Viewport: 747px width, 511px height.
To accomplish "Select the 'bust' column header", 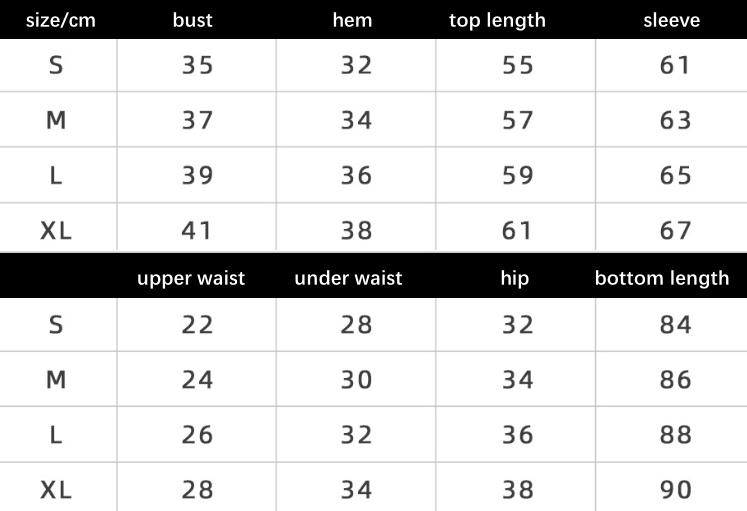I will 192,20.
